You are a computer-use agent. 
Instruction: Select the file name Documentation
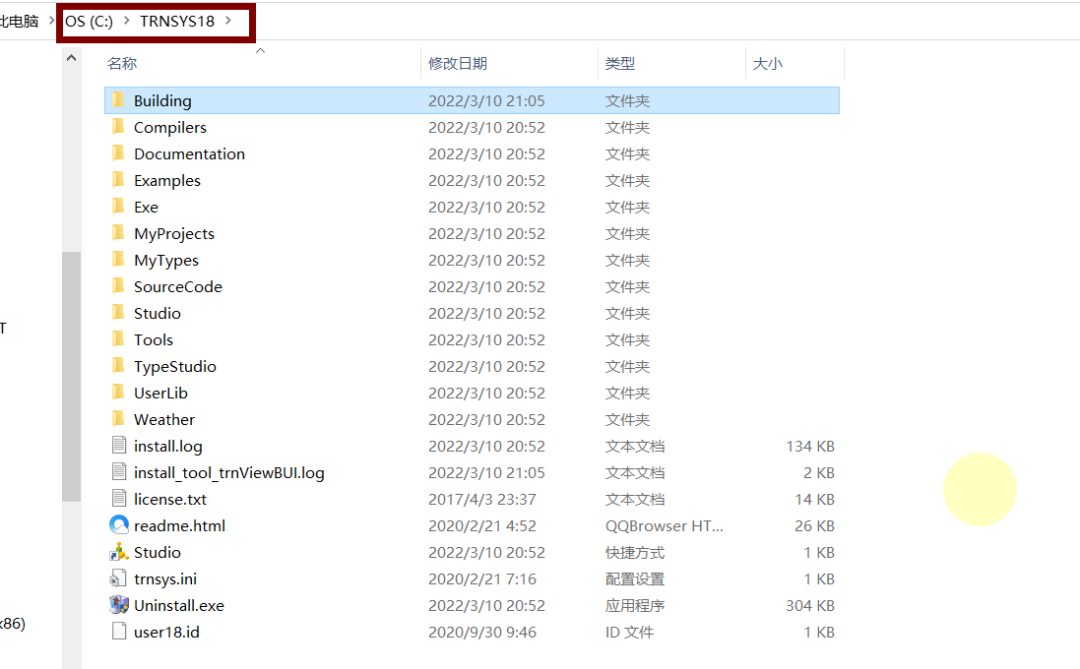coord(189,154)
